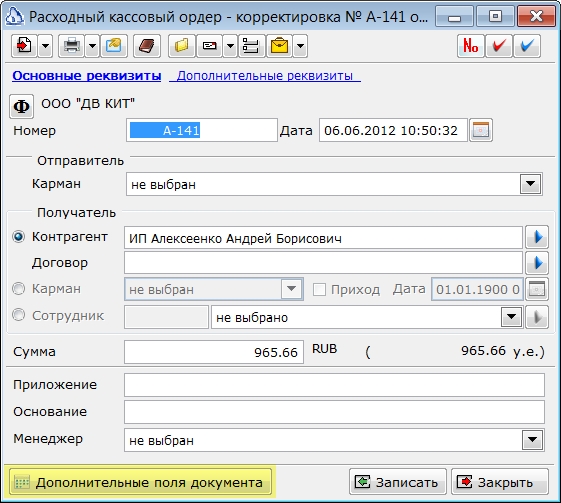Click the printer icon in toolbar

click(x=71, y=46)
